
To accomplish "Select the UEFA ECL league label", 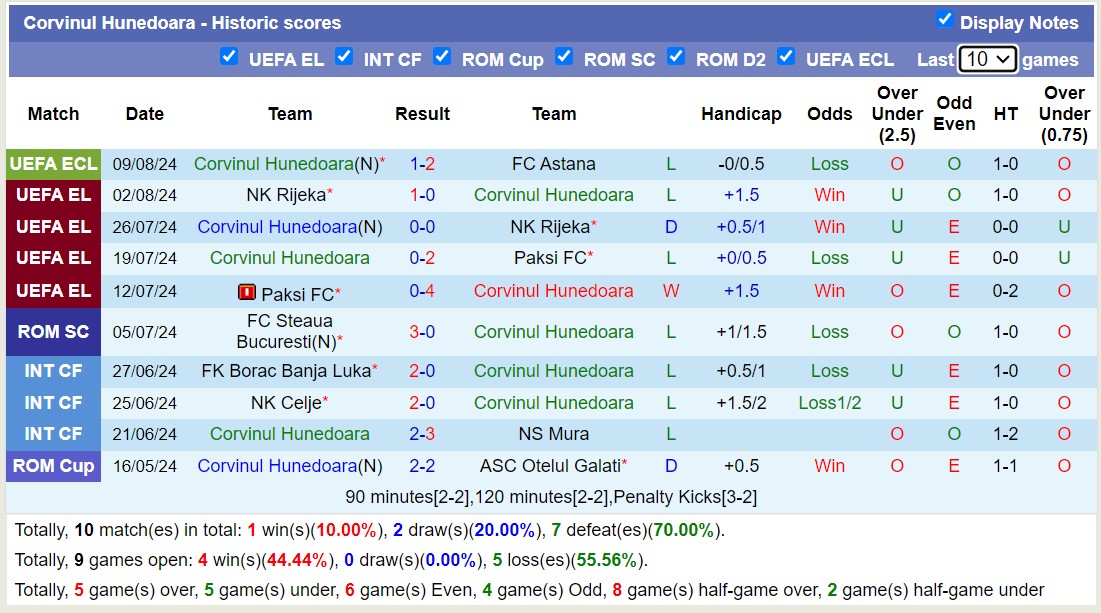I will click(x=53, y=164).
